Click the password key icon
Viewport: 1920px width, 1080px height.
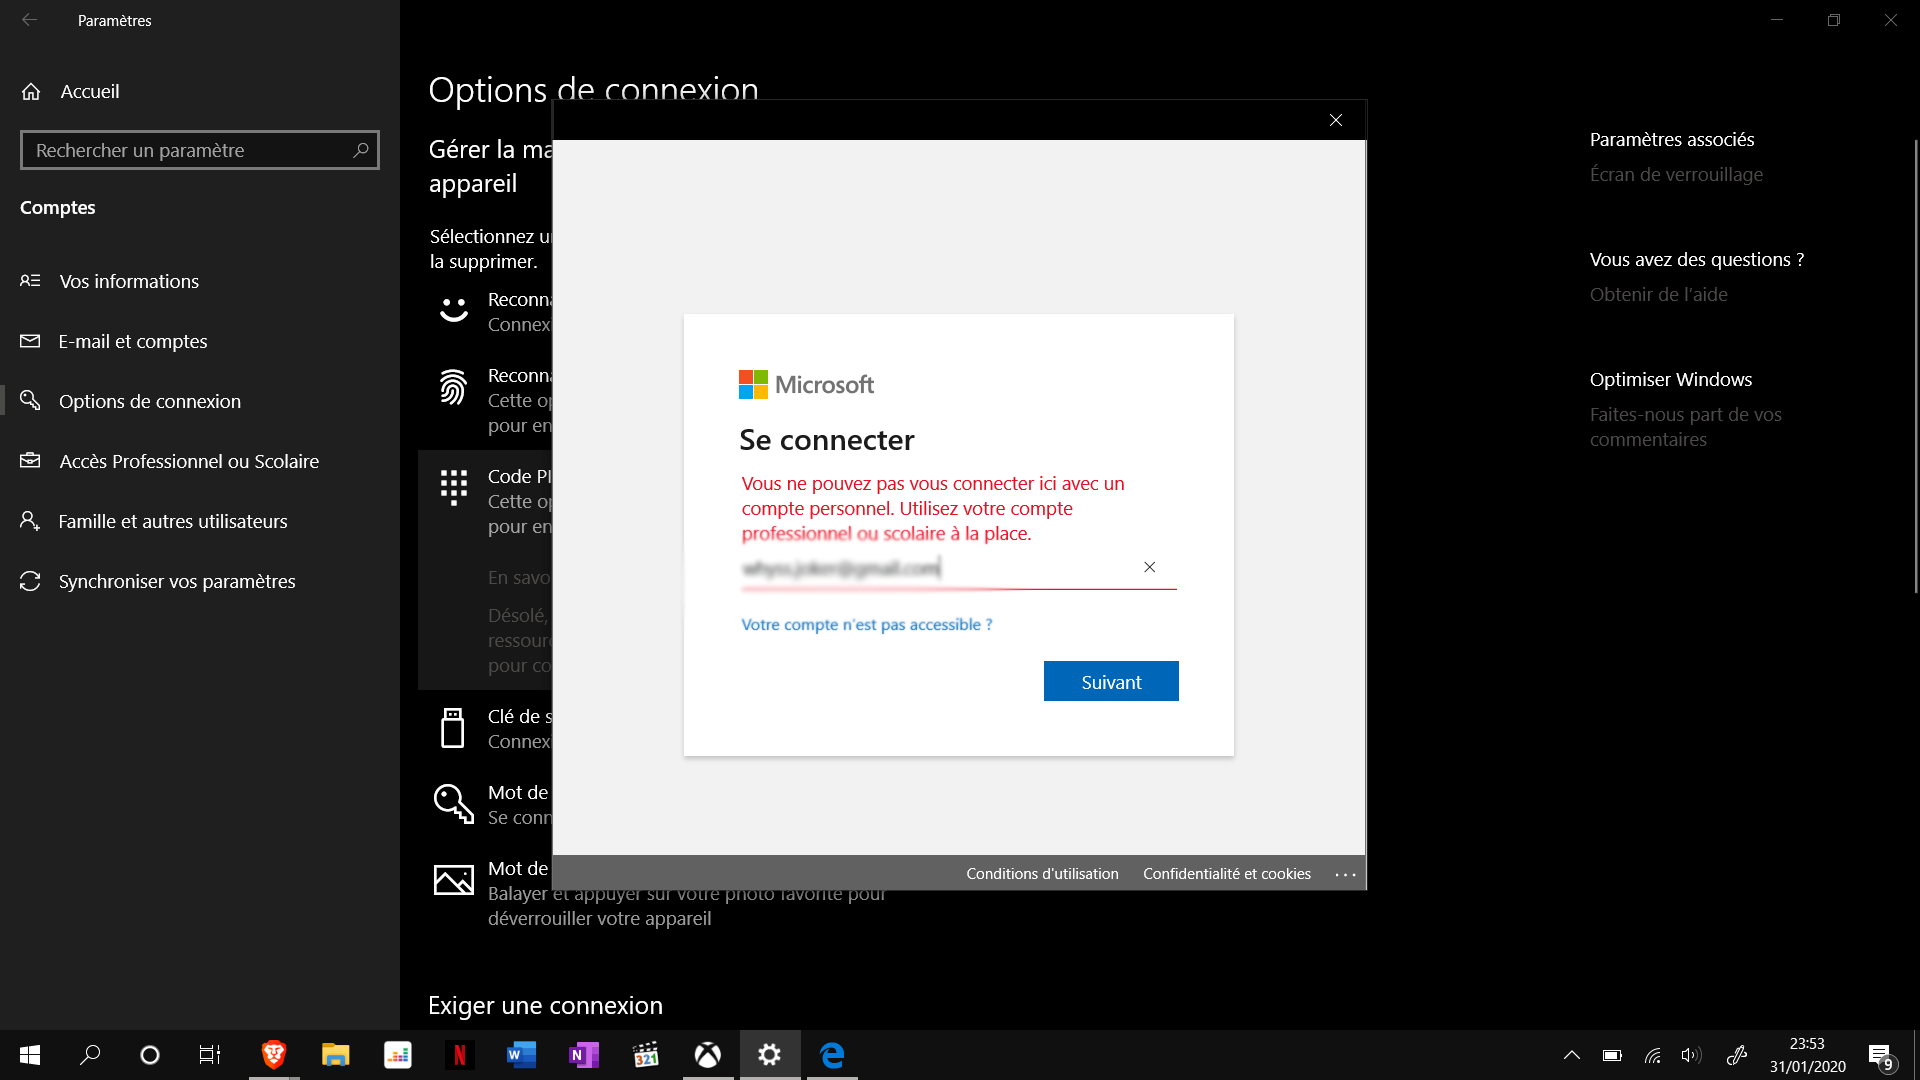[454, 804]
